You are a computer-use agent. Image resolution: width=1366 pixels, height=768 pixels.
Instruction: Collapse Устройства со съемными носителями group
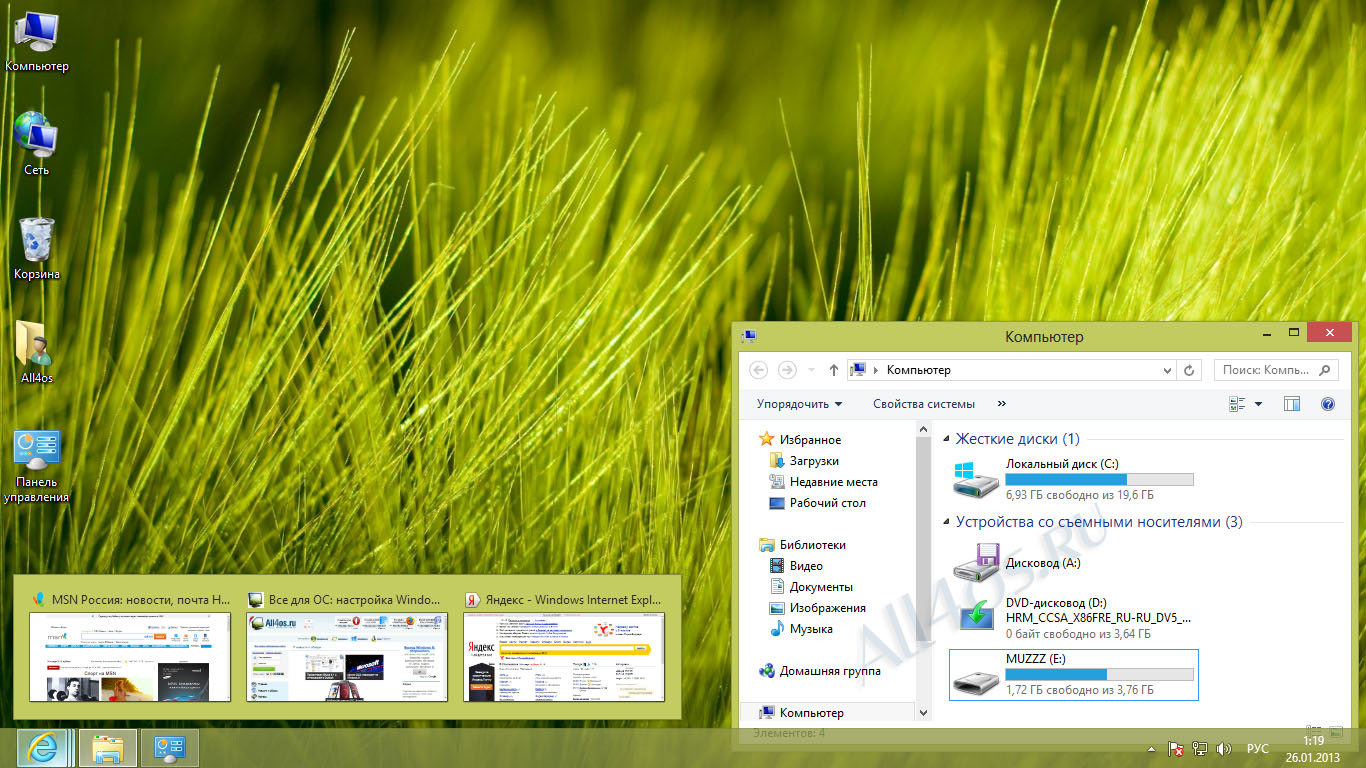(x=947, y=522)
